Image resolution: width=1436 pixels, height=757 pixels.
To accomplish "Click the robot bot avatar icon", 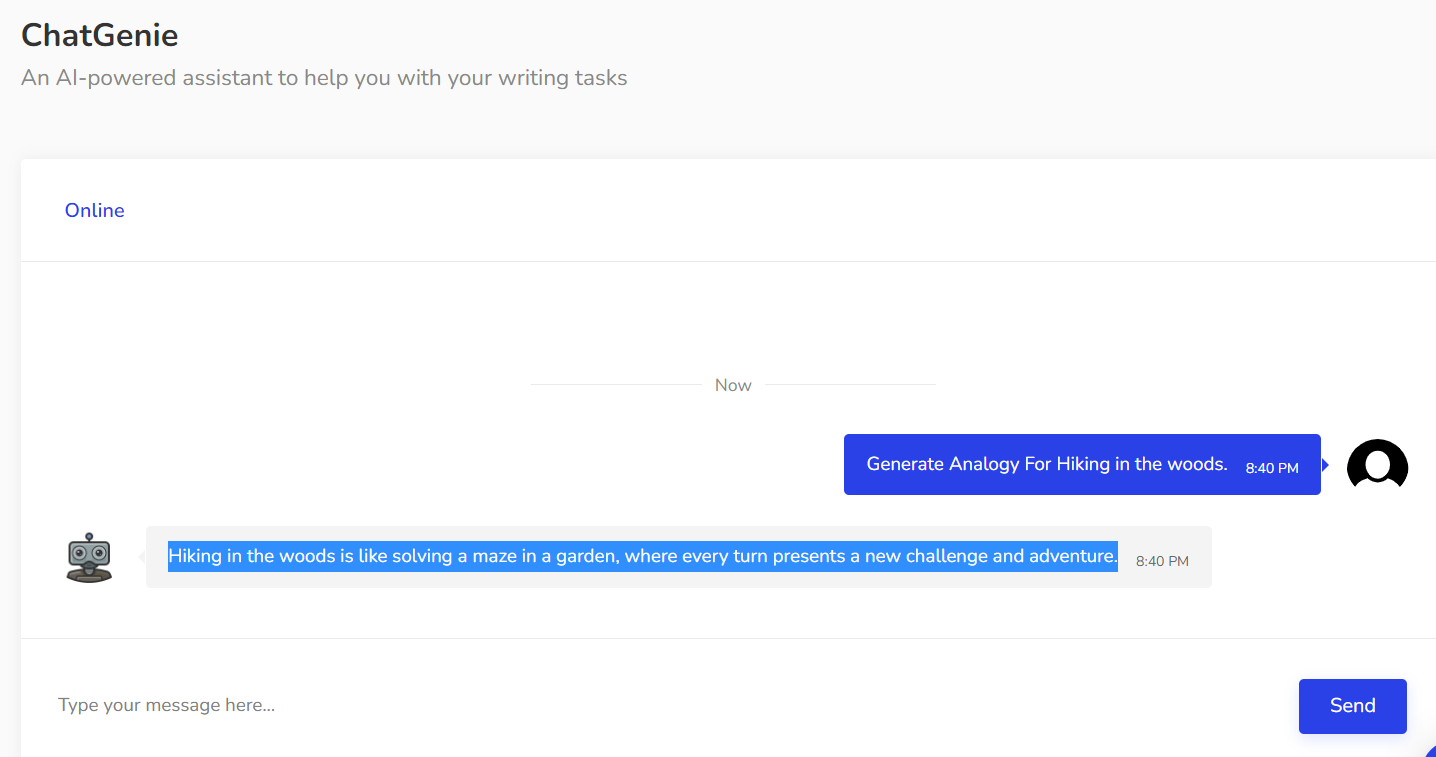I will [89, 557].
